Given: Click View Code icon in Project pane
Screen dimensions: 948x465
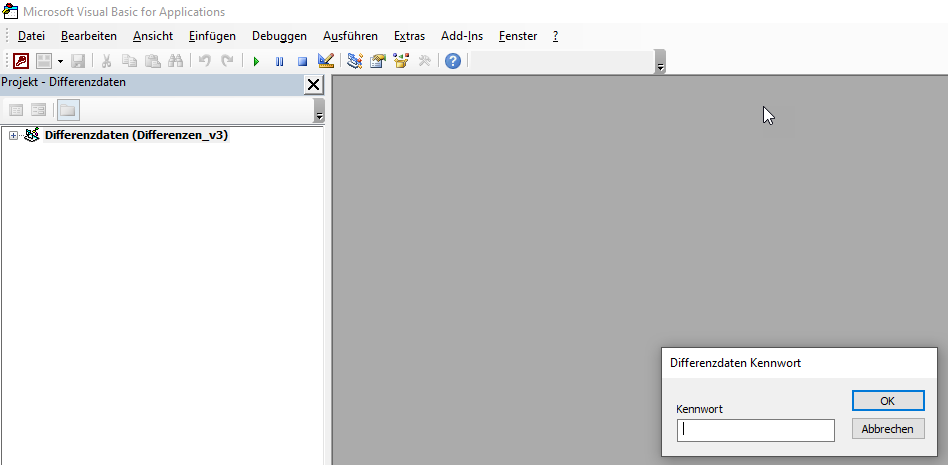Looking at the screenshot, I should pos(16,110).
